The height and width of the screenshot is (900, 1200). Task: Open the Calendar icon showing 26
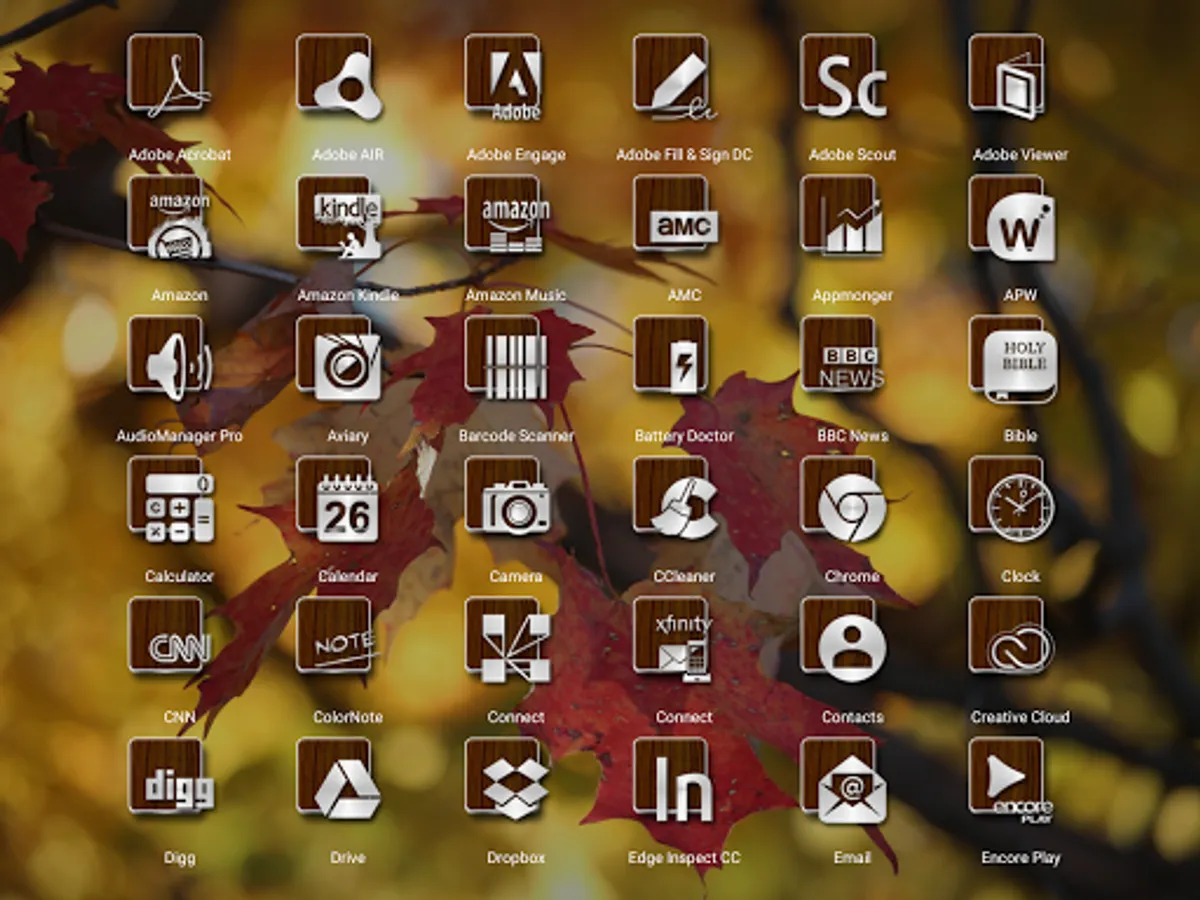coord(338,499)
